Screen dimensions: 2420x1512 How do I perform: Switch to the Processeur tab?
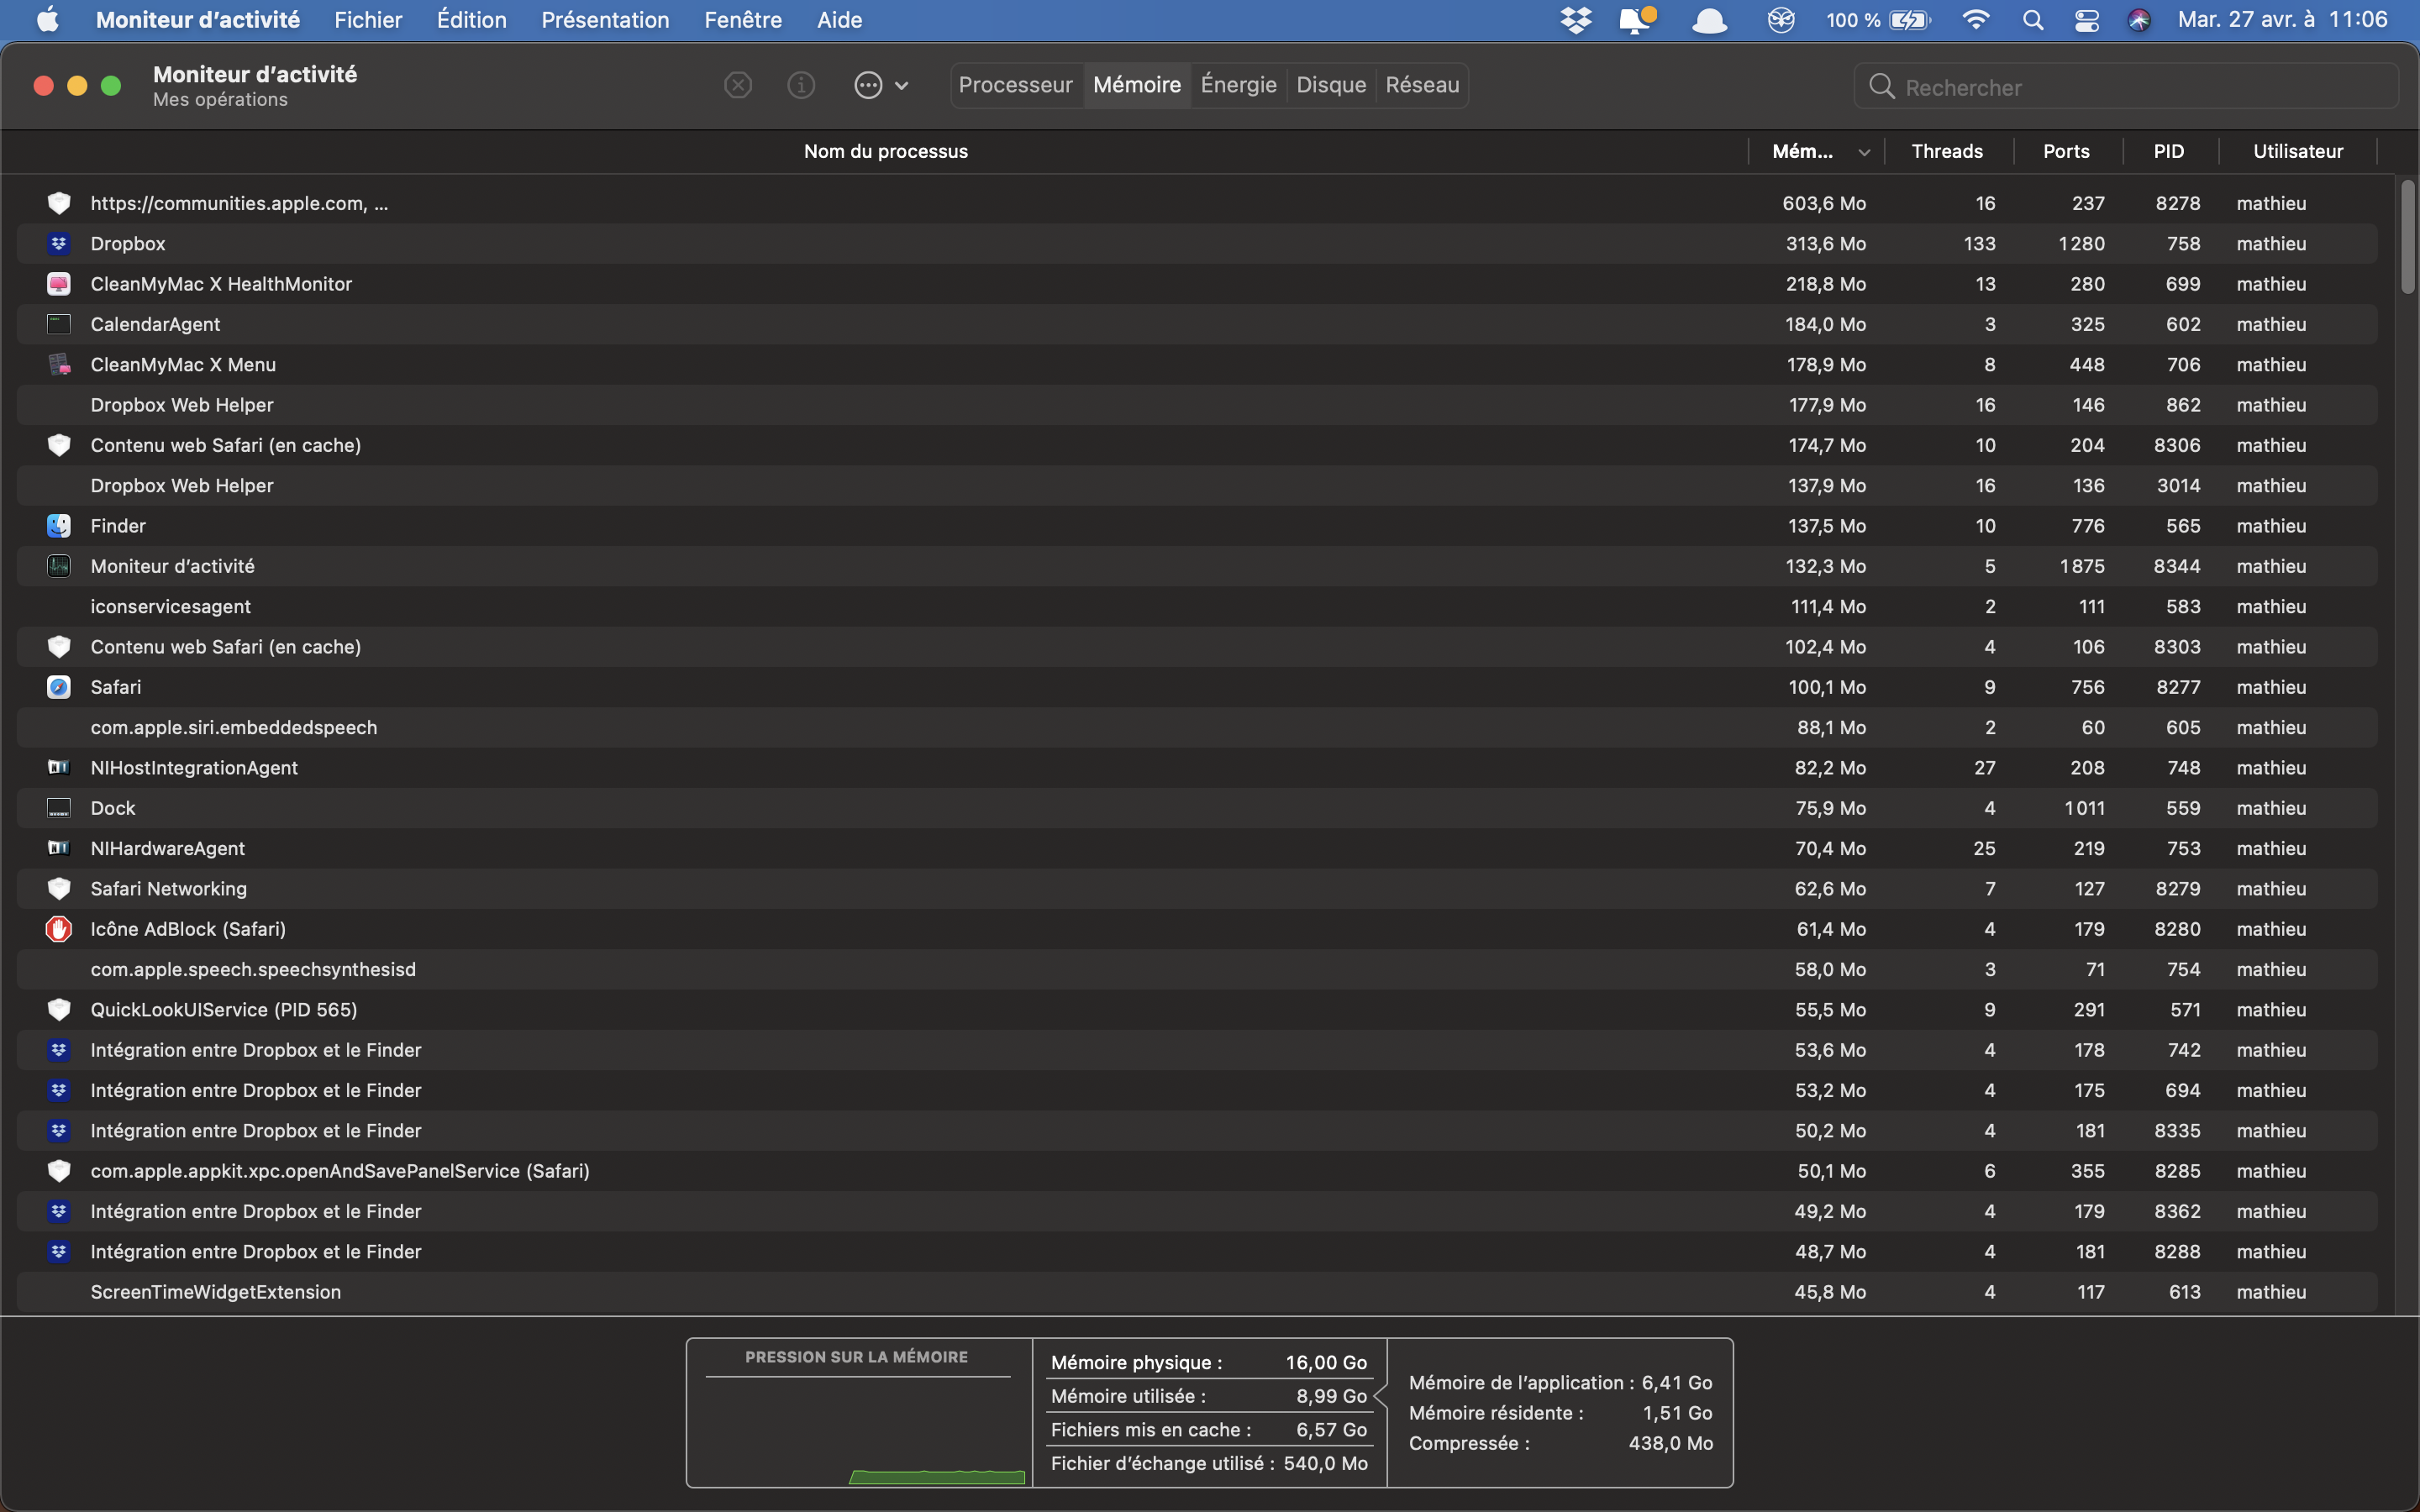[1015, 85]
